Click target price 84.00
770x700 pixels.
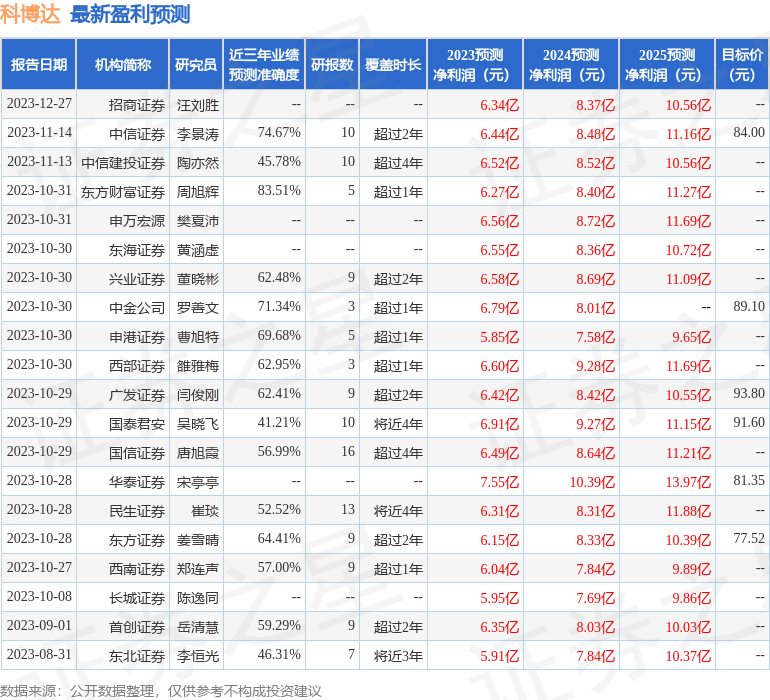(749, 133)
